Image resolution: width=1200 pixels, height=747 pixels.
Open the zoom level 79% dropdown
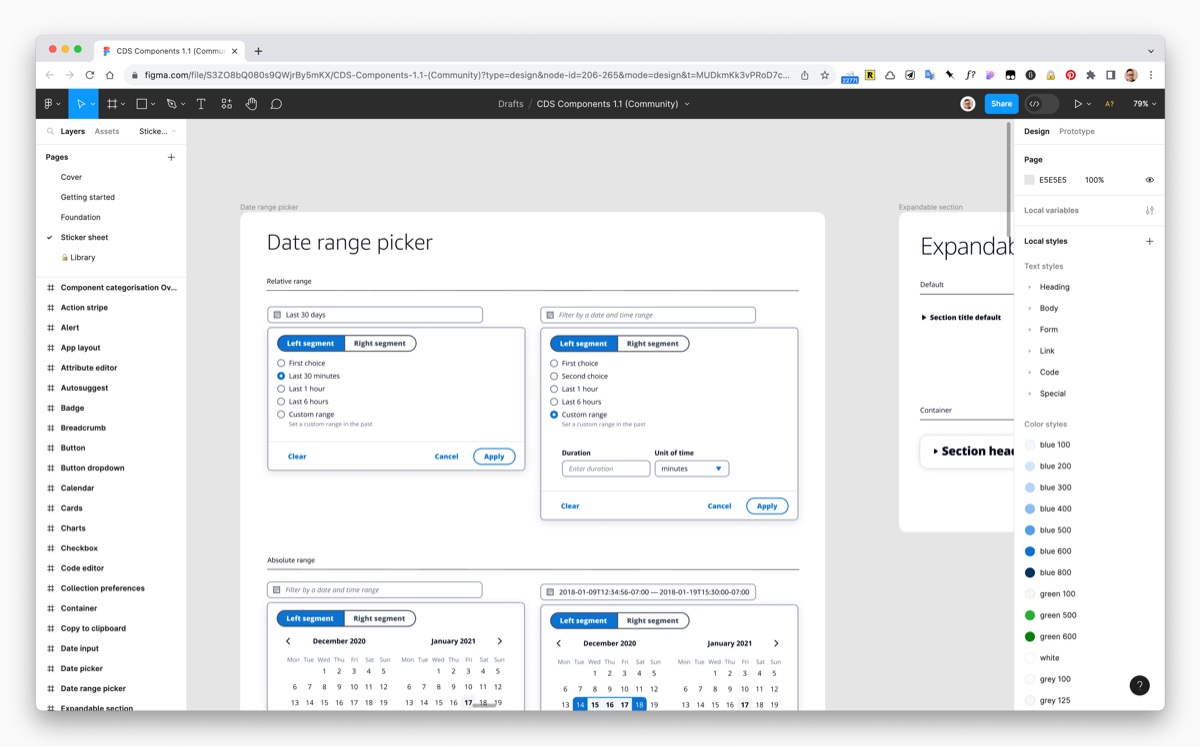1144,104
